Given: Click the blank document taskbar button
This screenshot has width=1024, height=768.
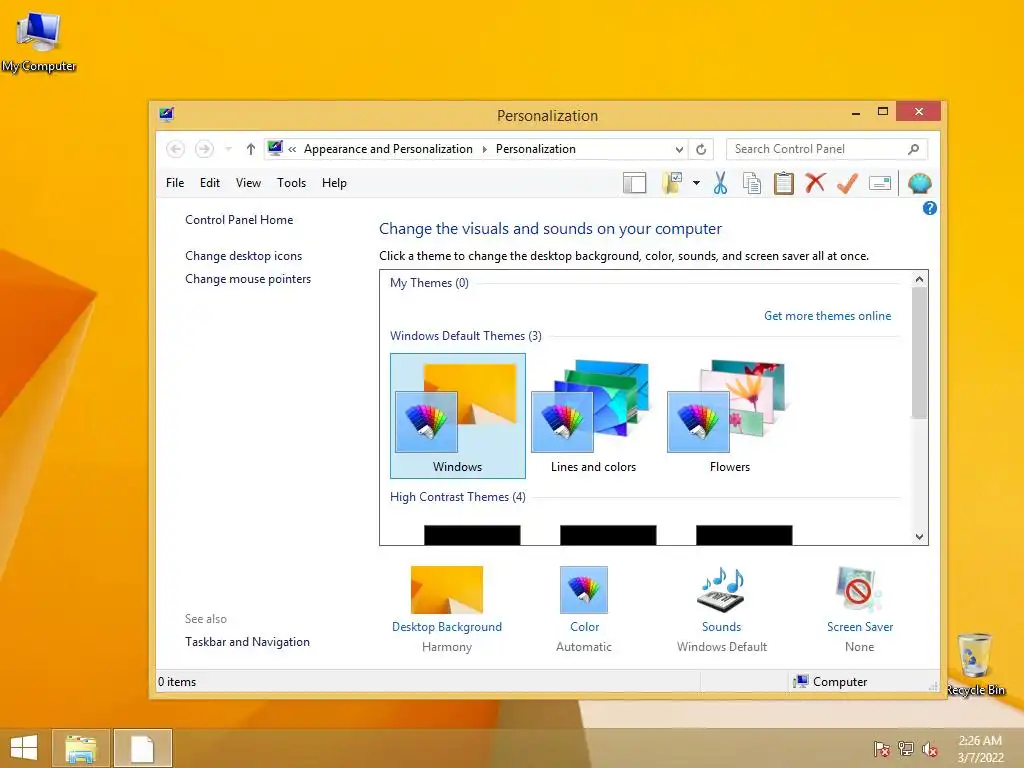Looking at the screenshot, I should point(142,748).
